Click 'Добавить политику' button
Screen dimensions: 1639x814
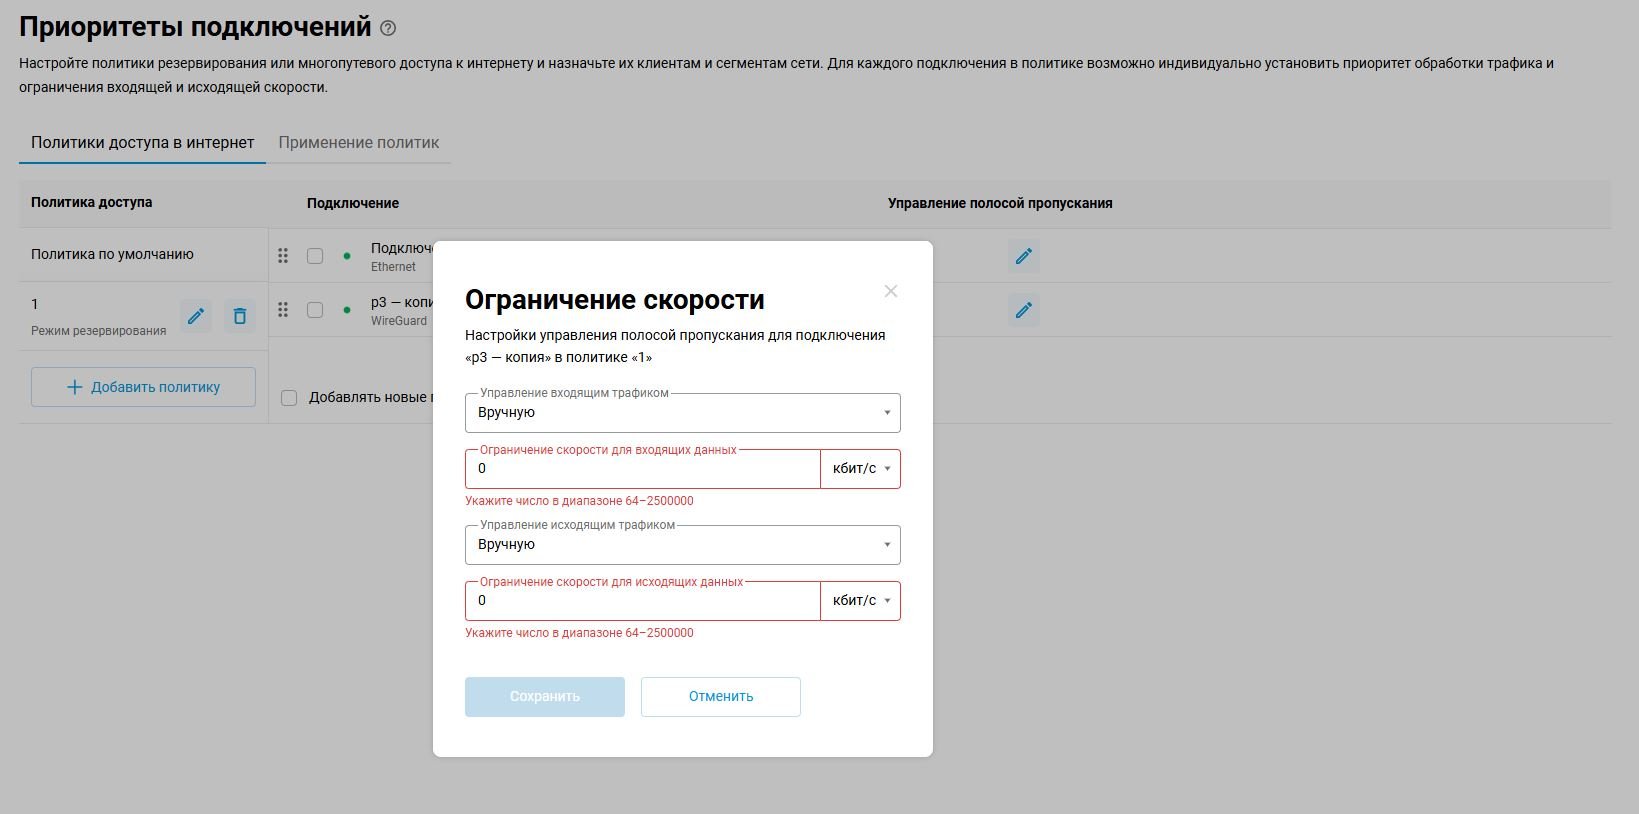(143, 387)
